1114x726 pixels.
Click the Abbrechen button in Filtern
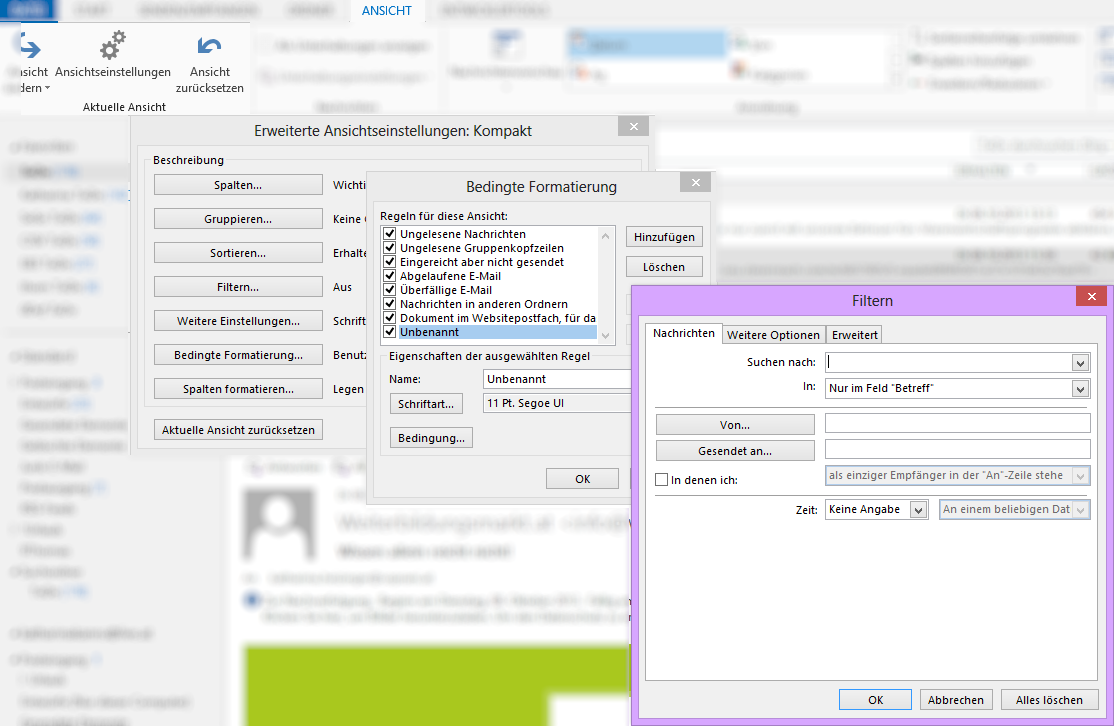956,700
